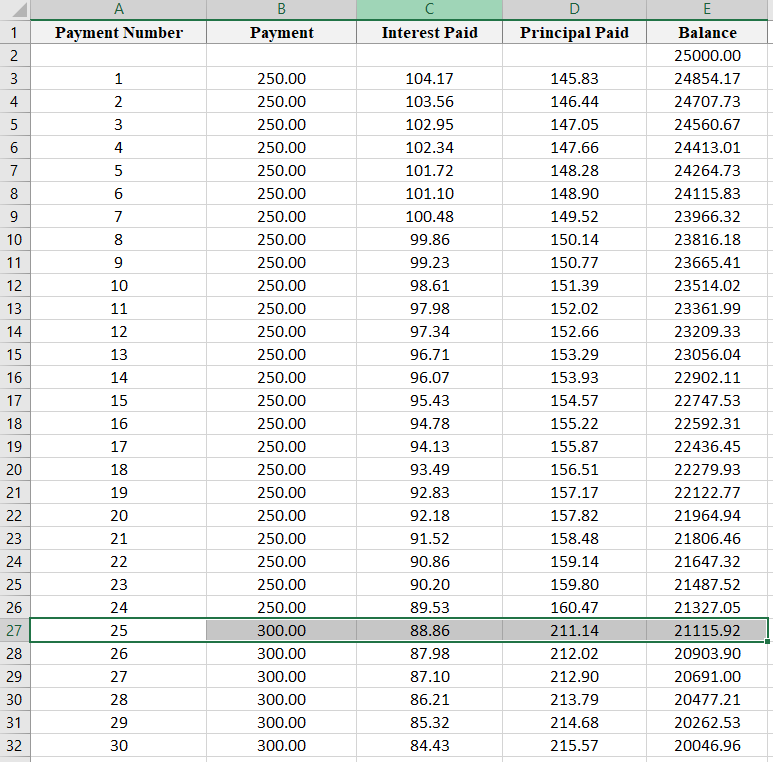Click the "Principal Paid" header cell
Screen dimensions: 773x762
574,33
